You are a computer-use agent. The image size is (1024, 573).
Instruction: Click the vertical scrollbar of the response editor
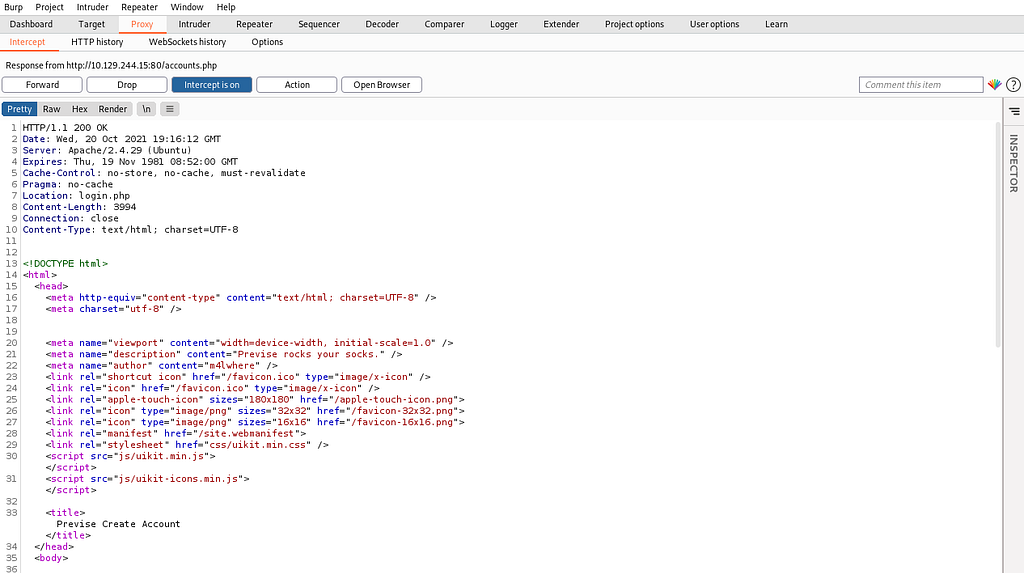998,235
